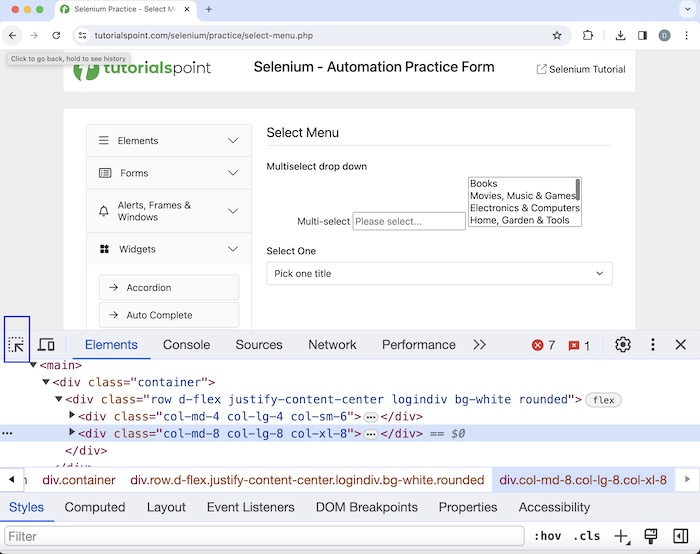This screenshot has height=554, width=700.
Task: Switch to the Console tab
Action: [x=186, y=345]
